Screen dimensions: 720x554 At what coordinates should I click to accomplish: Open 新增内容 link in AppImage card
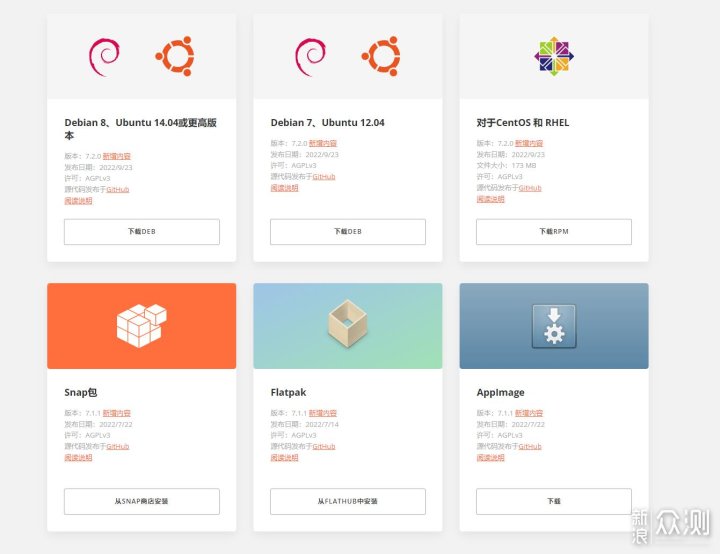529,413
